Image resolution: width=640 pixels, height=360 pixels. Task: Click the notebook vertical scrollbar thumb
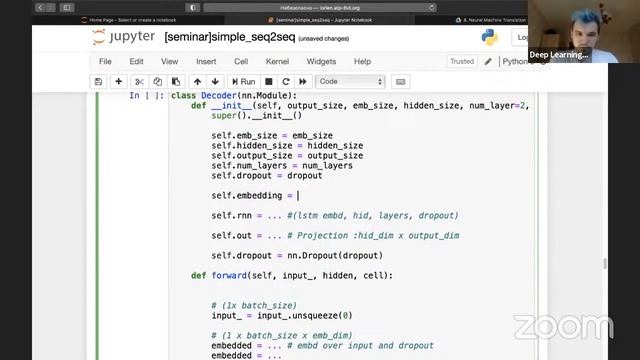tap(605, 264)
